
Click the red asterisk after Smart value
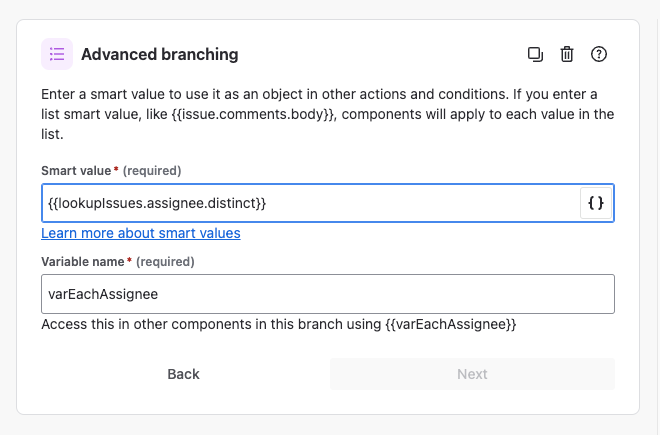(x=117, y=171)
